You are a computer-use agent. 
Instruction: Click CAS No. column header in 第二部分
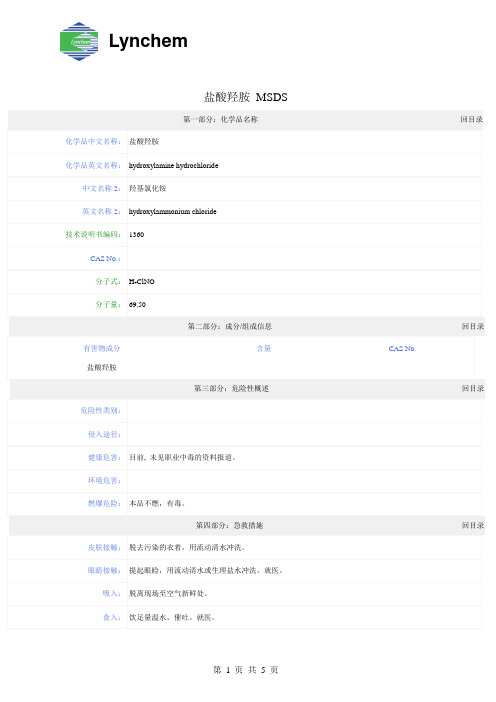[402, 348]
